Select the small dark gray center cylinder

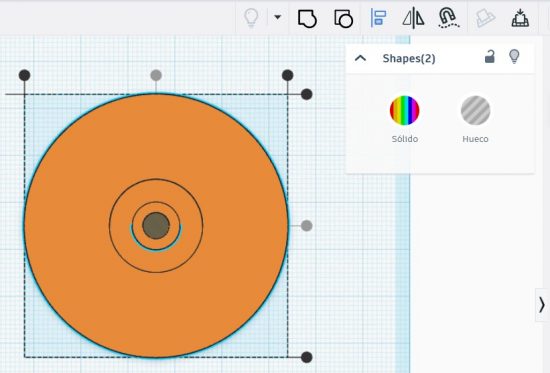coord(156,226)
